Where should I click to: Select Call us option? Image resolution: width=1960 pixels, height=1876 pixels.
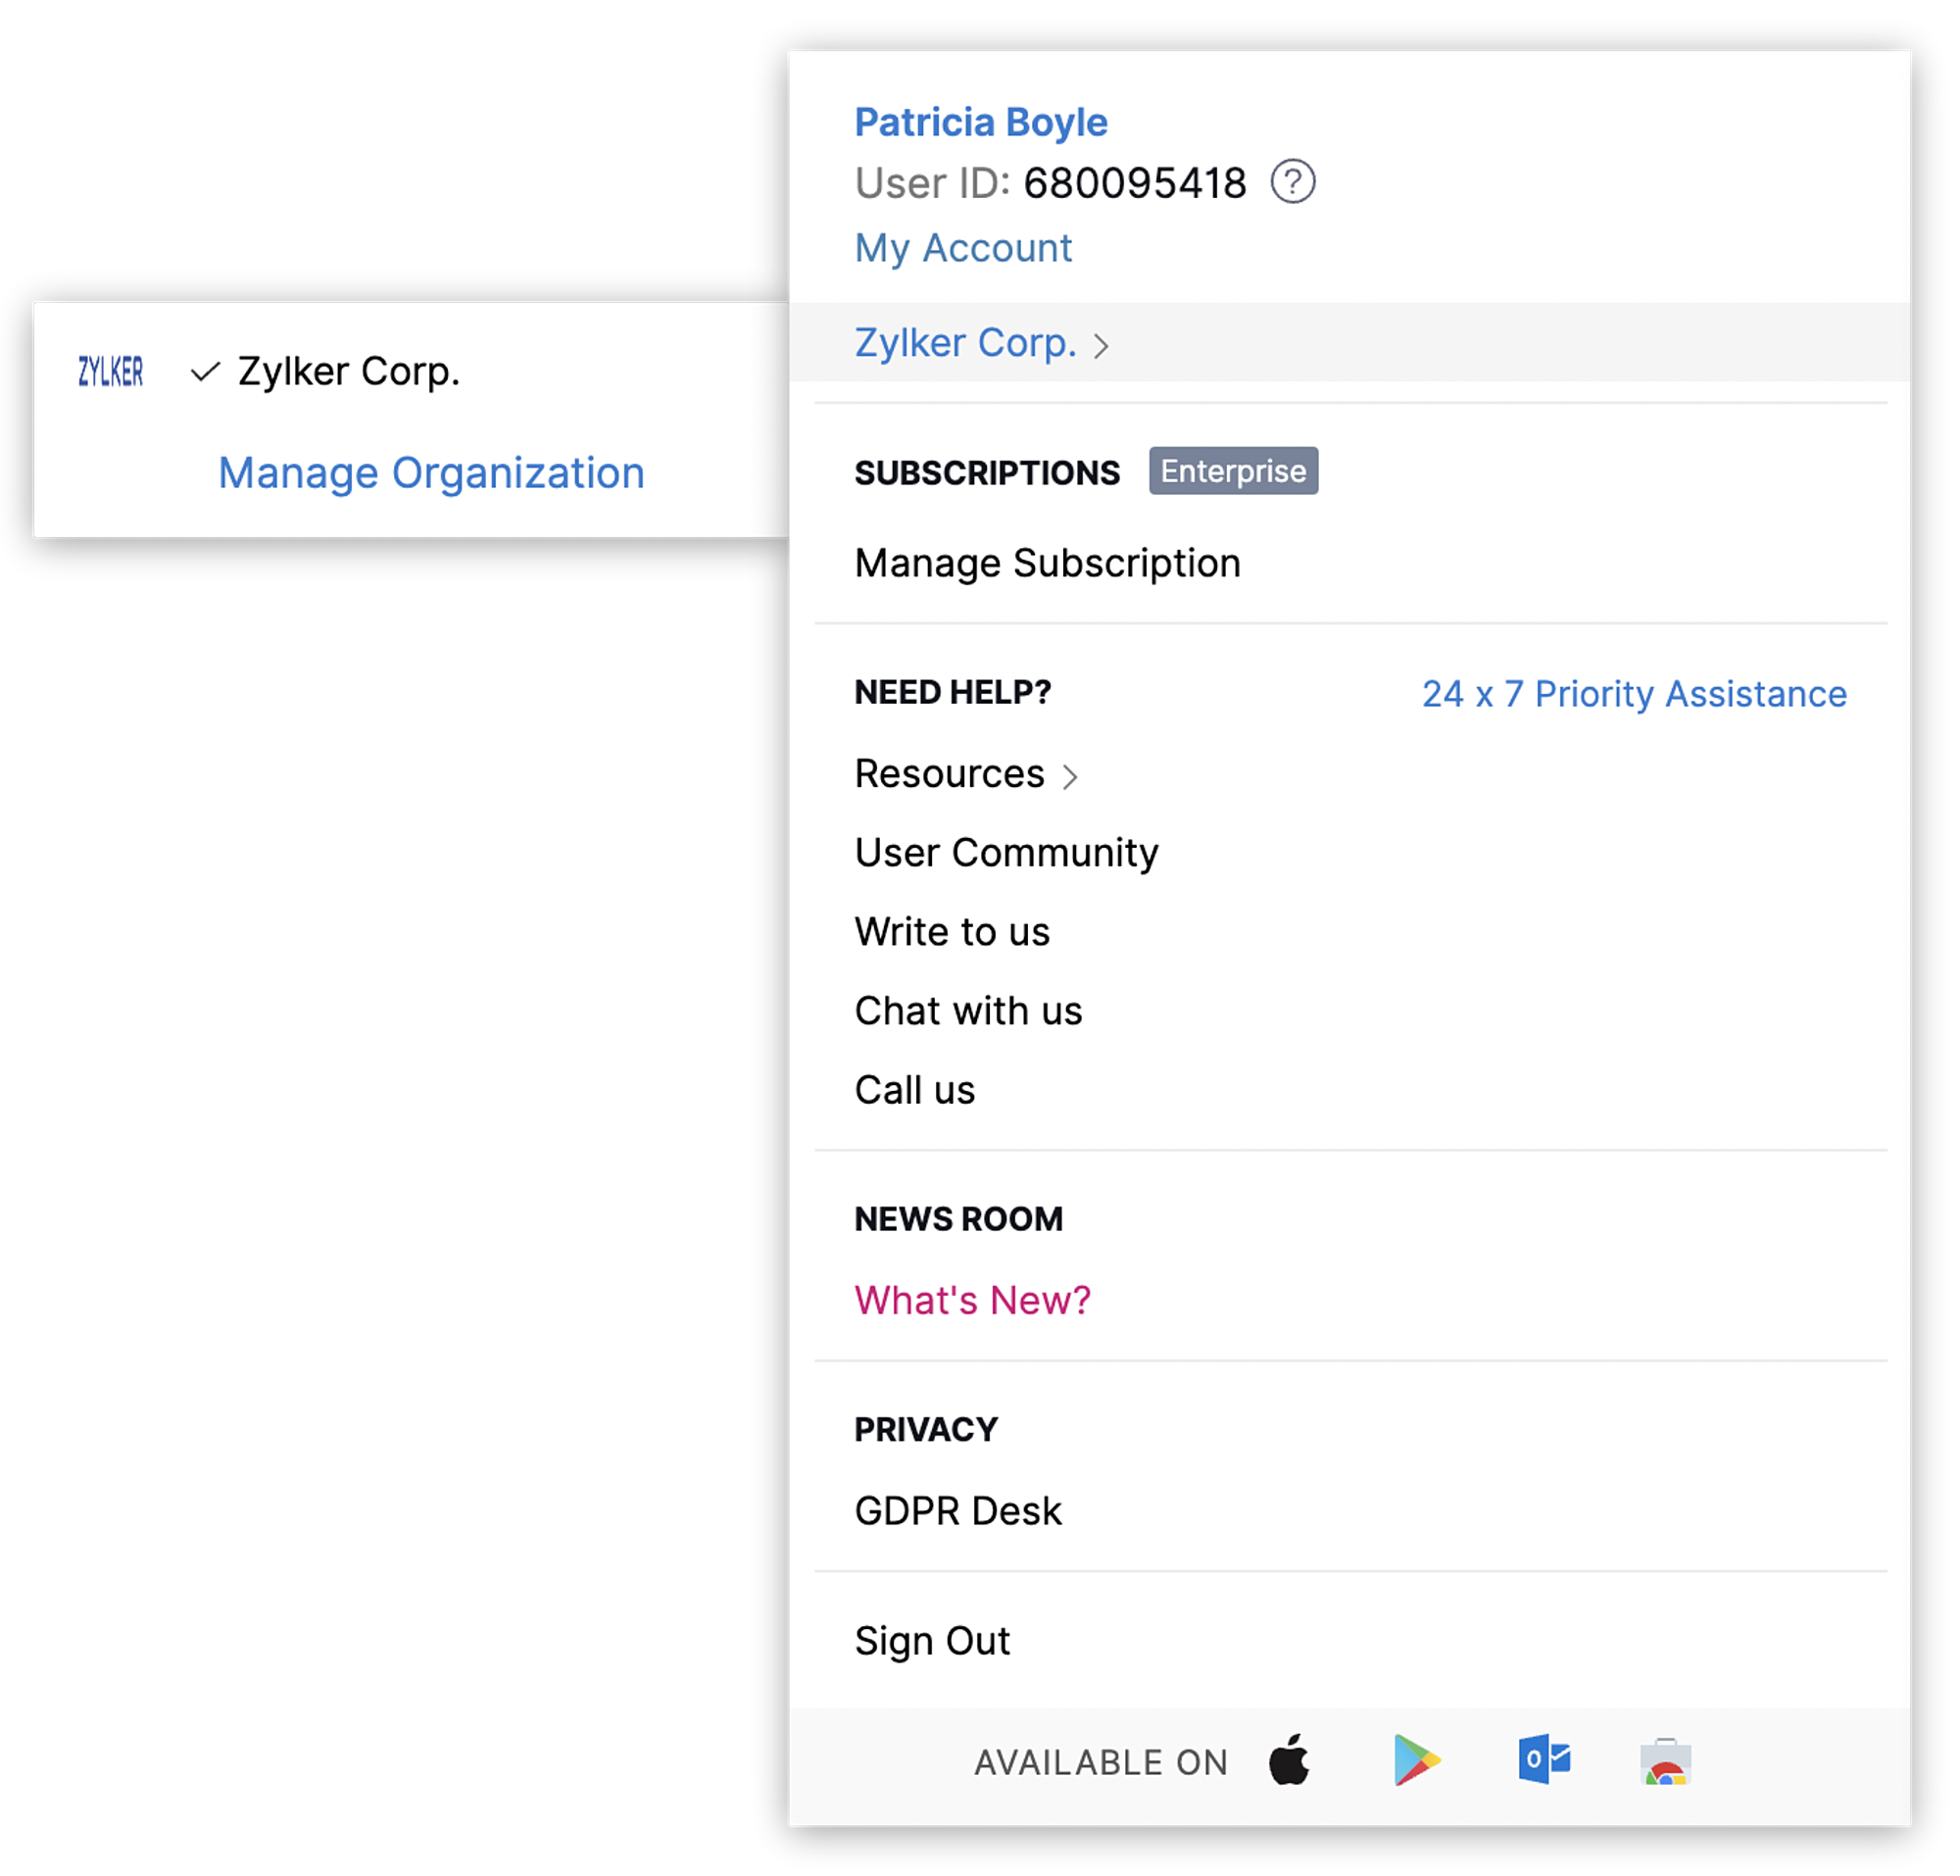[x=914, y=1090]
